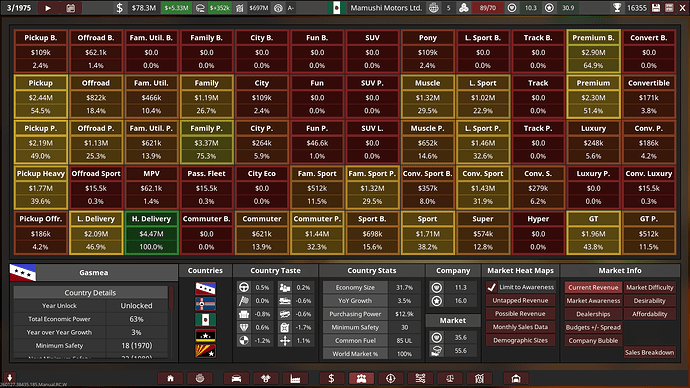Select the green-white-green flag country
690x388 pixels.
pos(206,319)
